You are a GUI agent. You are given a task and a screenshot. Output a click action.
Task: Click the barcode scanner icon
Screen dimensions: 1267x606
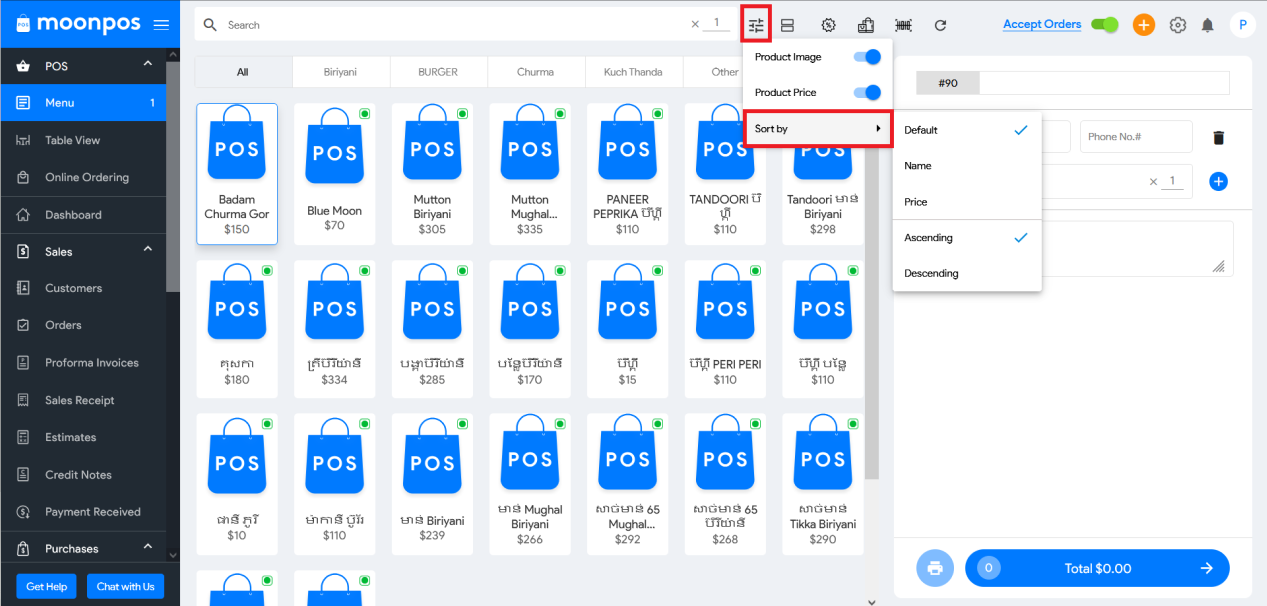coord(903,25)
